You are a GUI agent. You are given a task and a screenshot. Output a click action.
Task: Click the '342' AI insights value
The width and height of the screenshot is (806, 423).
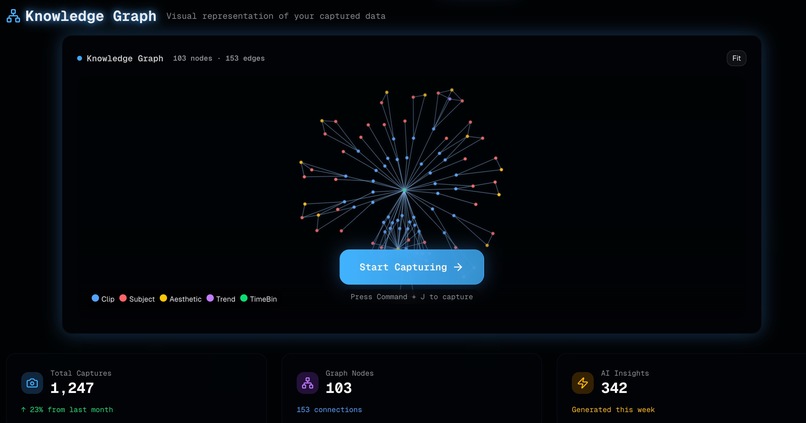tap(614, 388)
